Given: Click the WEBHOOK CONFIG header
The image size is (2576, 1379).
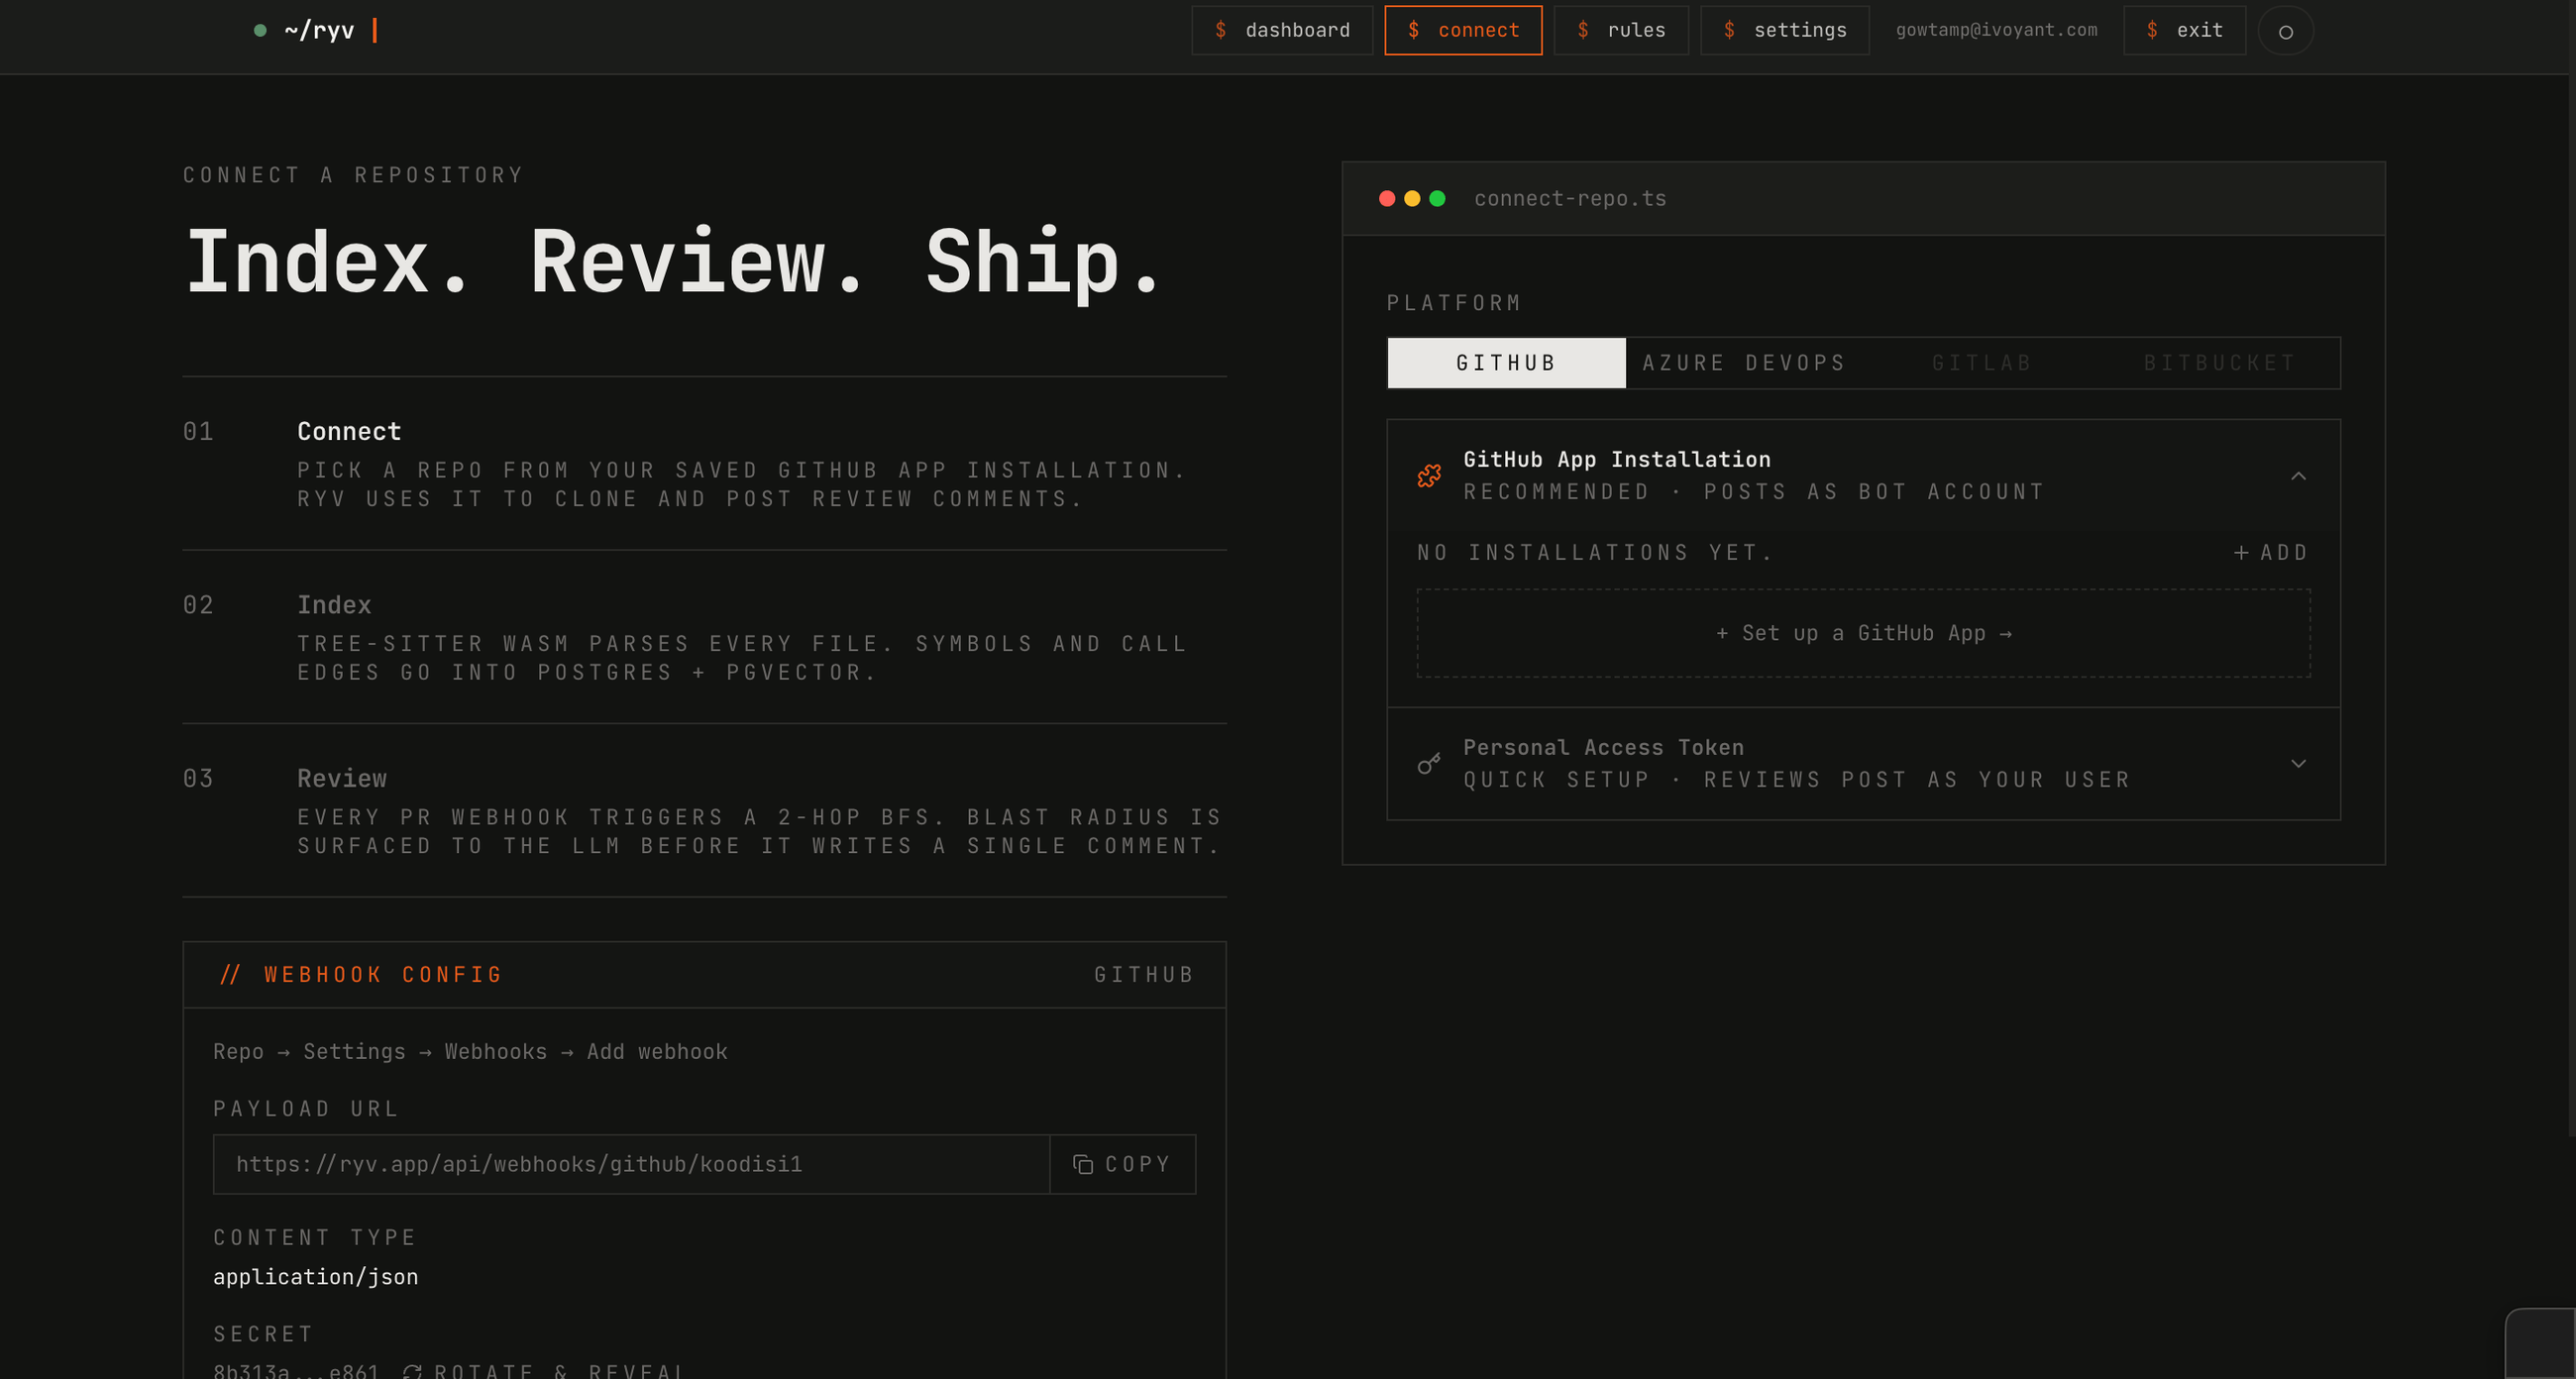Looking at the screenshot, I should click(362, 975).
